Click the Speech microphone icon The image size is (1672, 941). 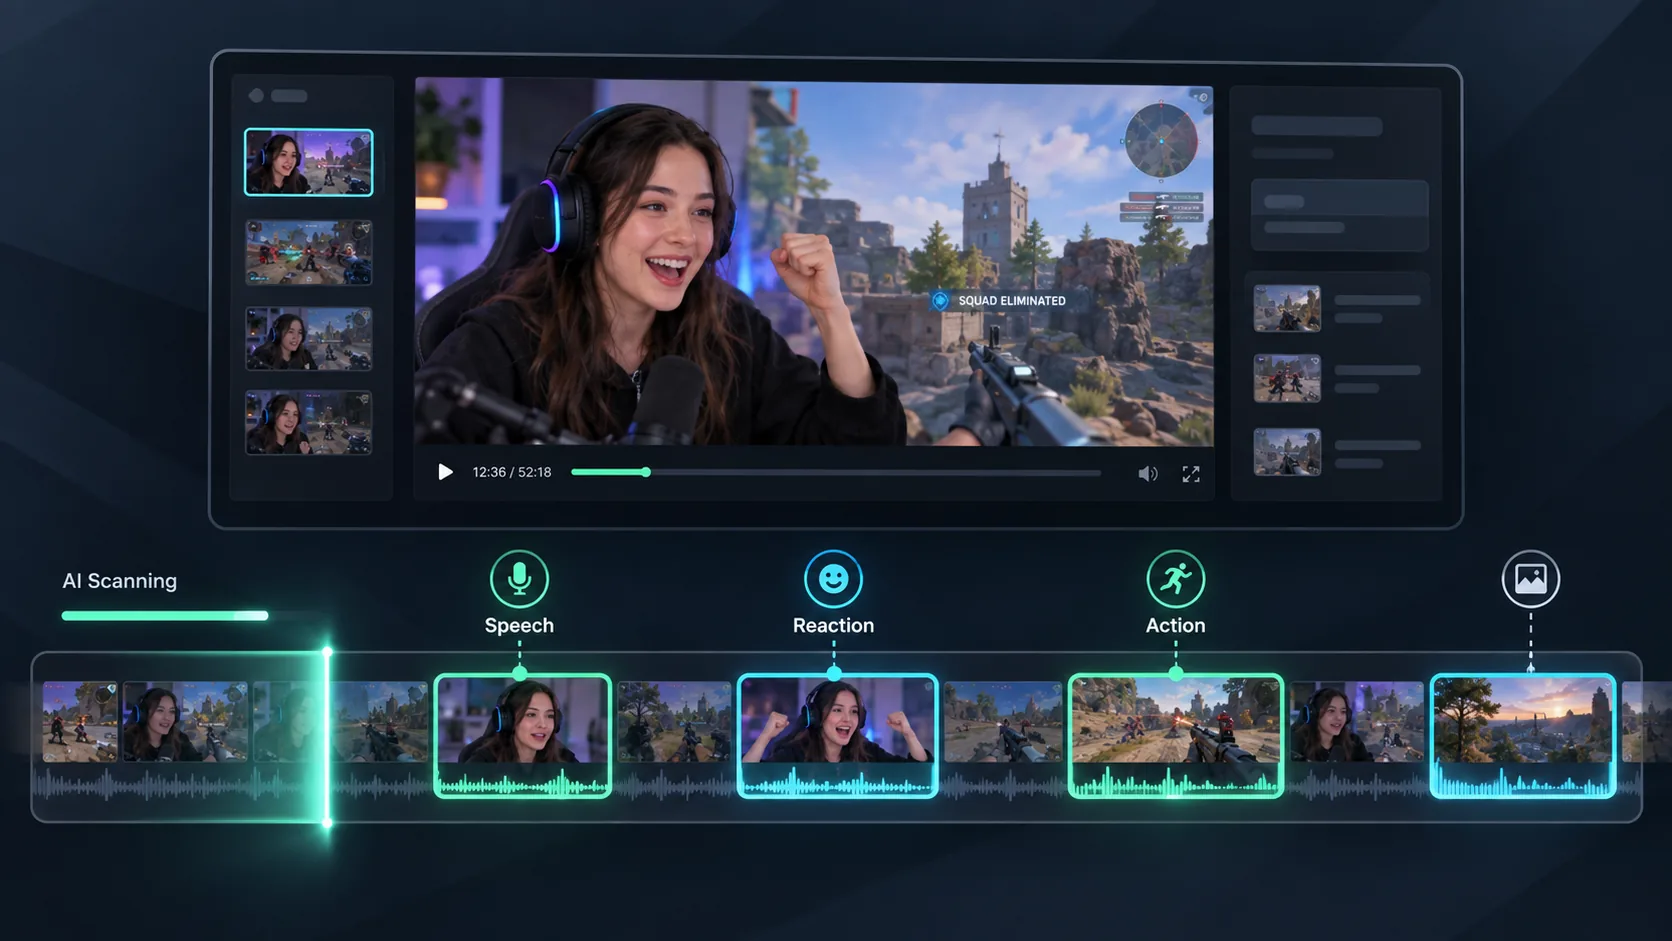(x=519, y=579)
